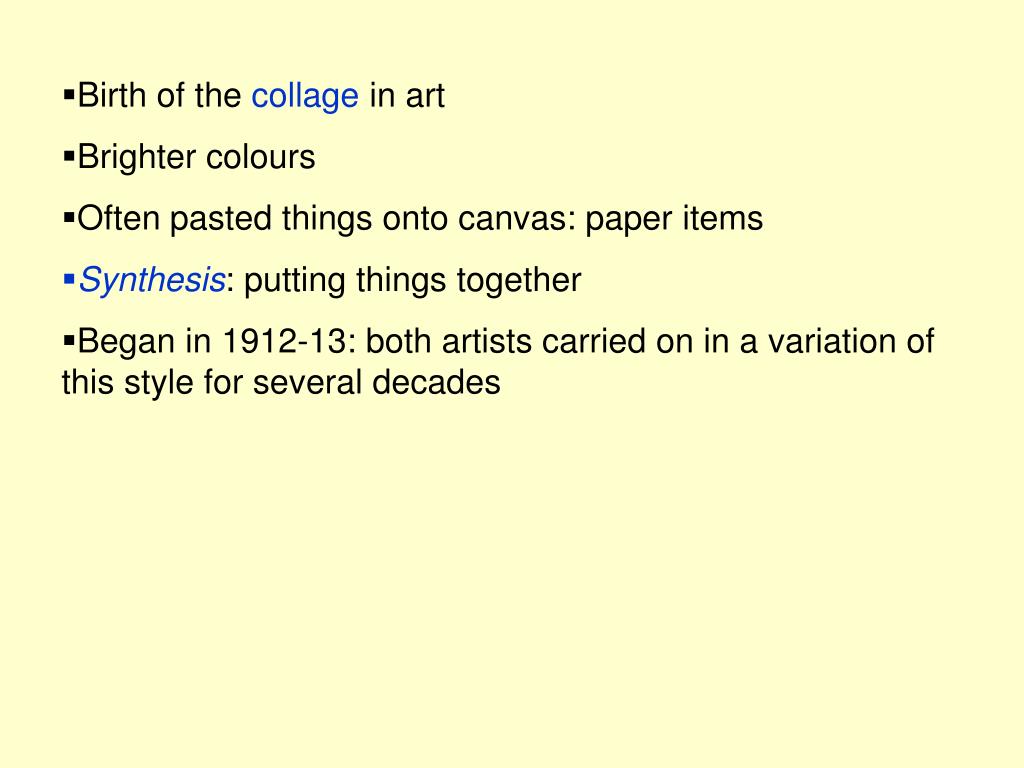
Task: Select the bullet beside "Brighter colours"
Action: 69,155
